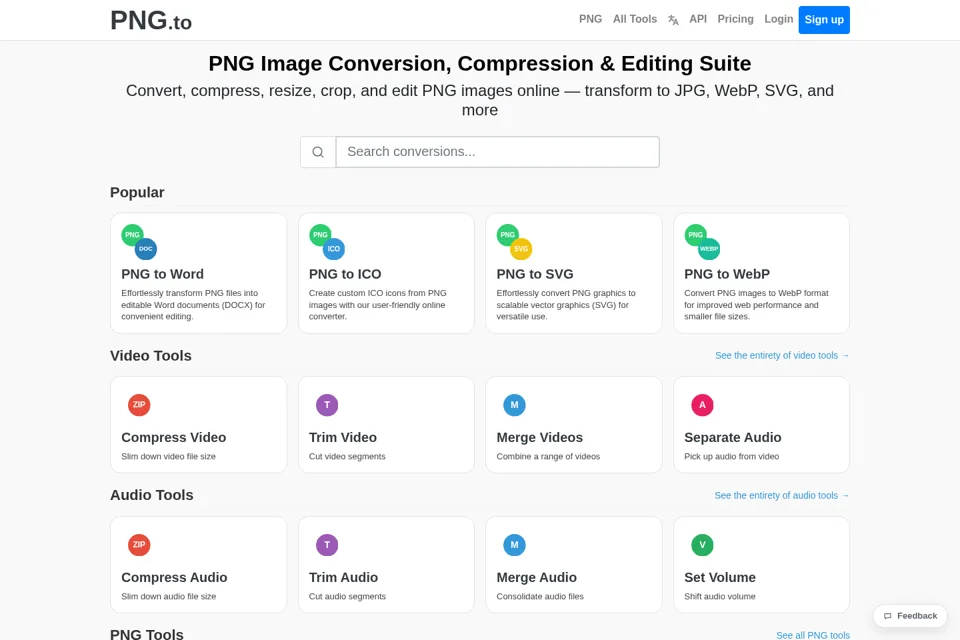The height and width of the screenshot is (640, 960).
Task: Click the pink Separate Audio icon
Action: tap(702, 405)
